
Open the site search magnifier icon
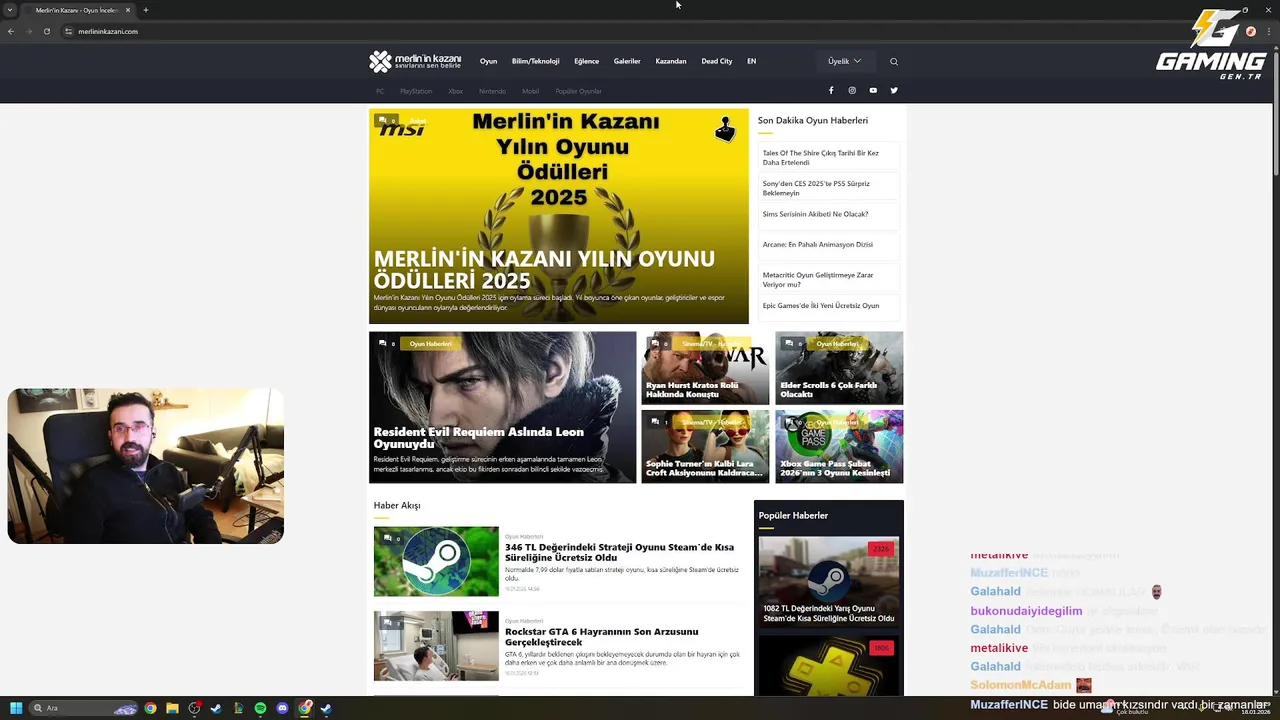[x=894, y=61]
